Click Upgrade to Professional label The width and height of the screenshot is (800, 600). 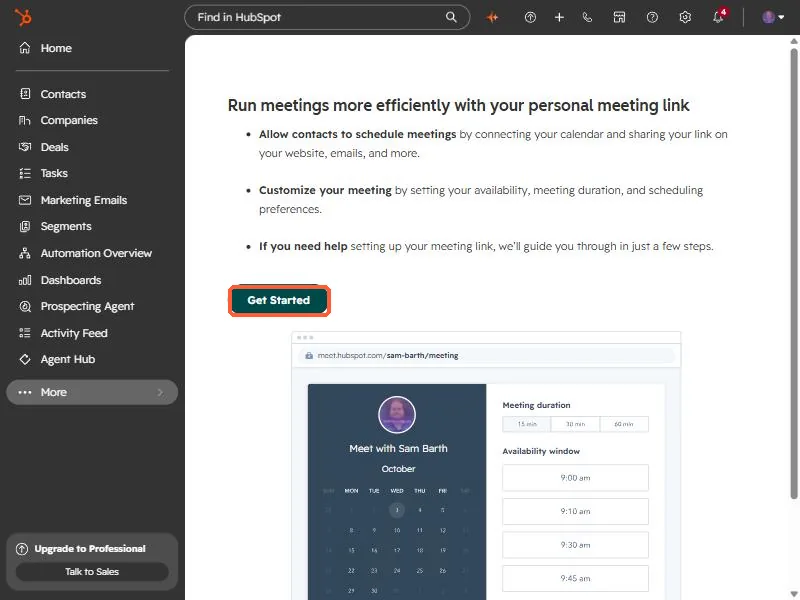click(90, 548)
